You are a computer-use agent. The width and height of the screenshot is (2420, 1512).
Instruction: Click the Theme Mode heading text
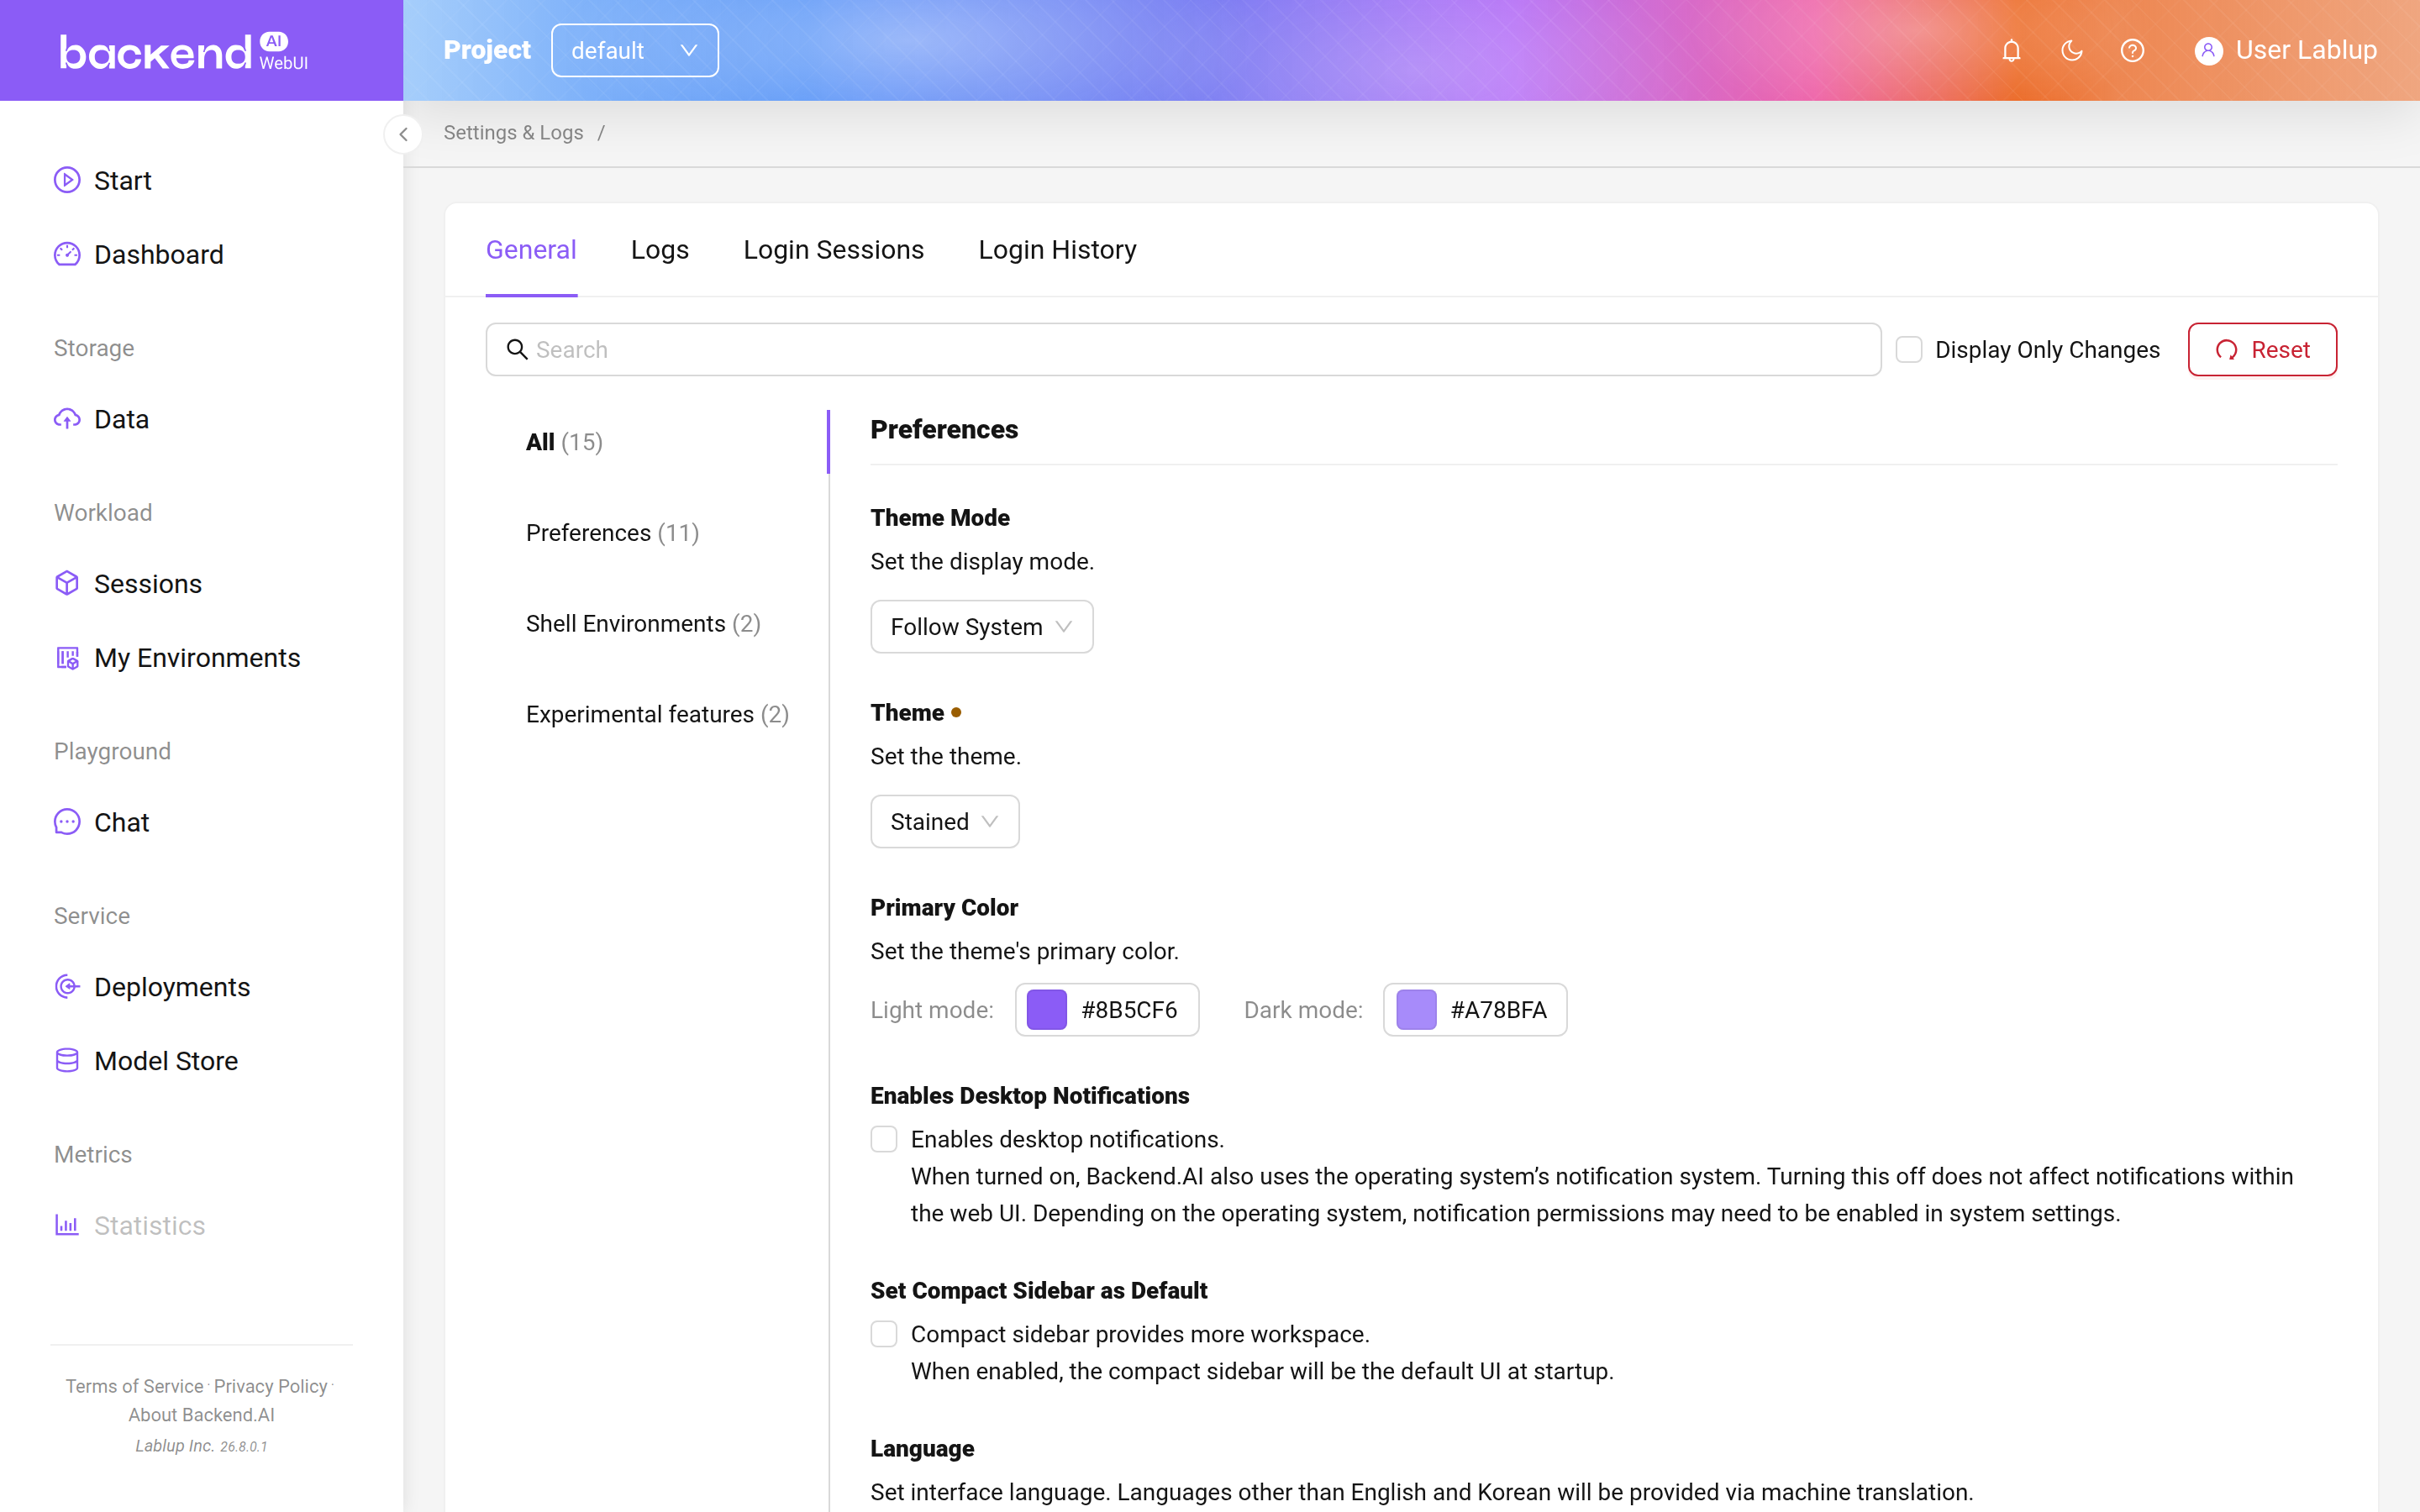click(x=940, y=518)
